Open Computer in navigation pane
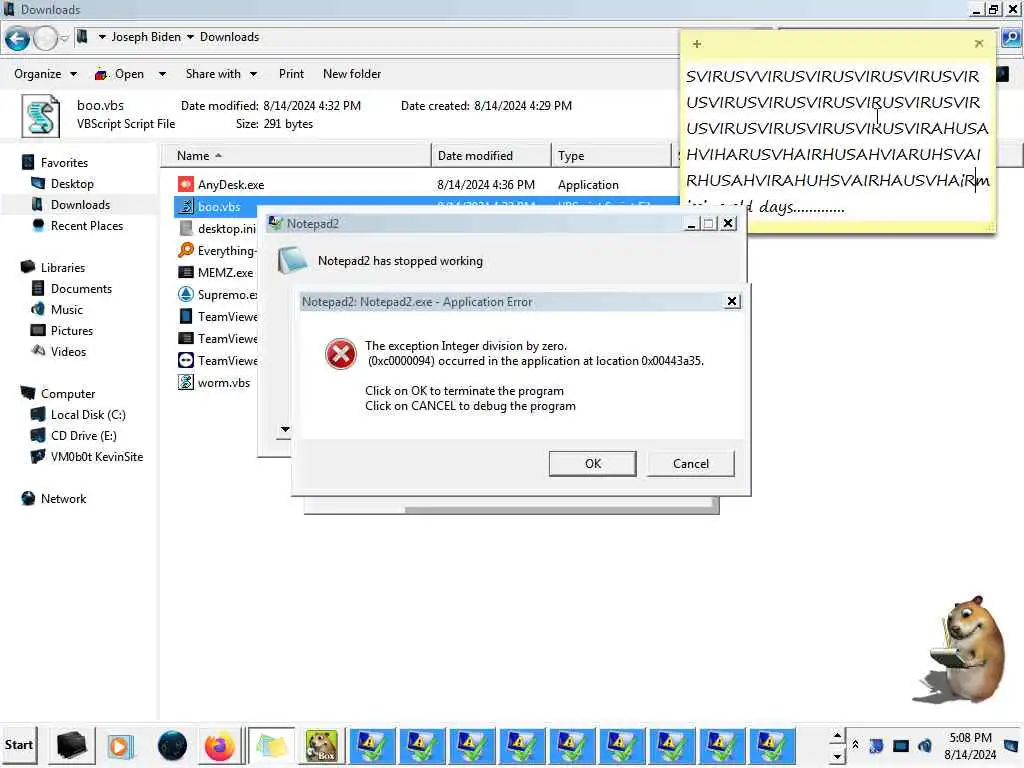1024x768 pixels. click(68, 394)
